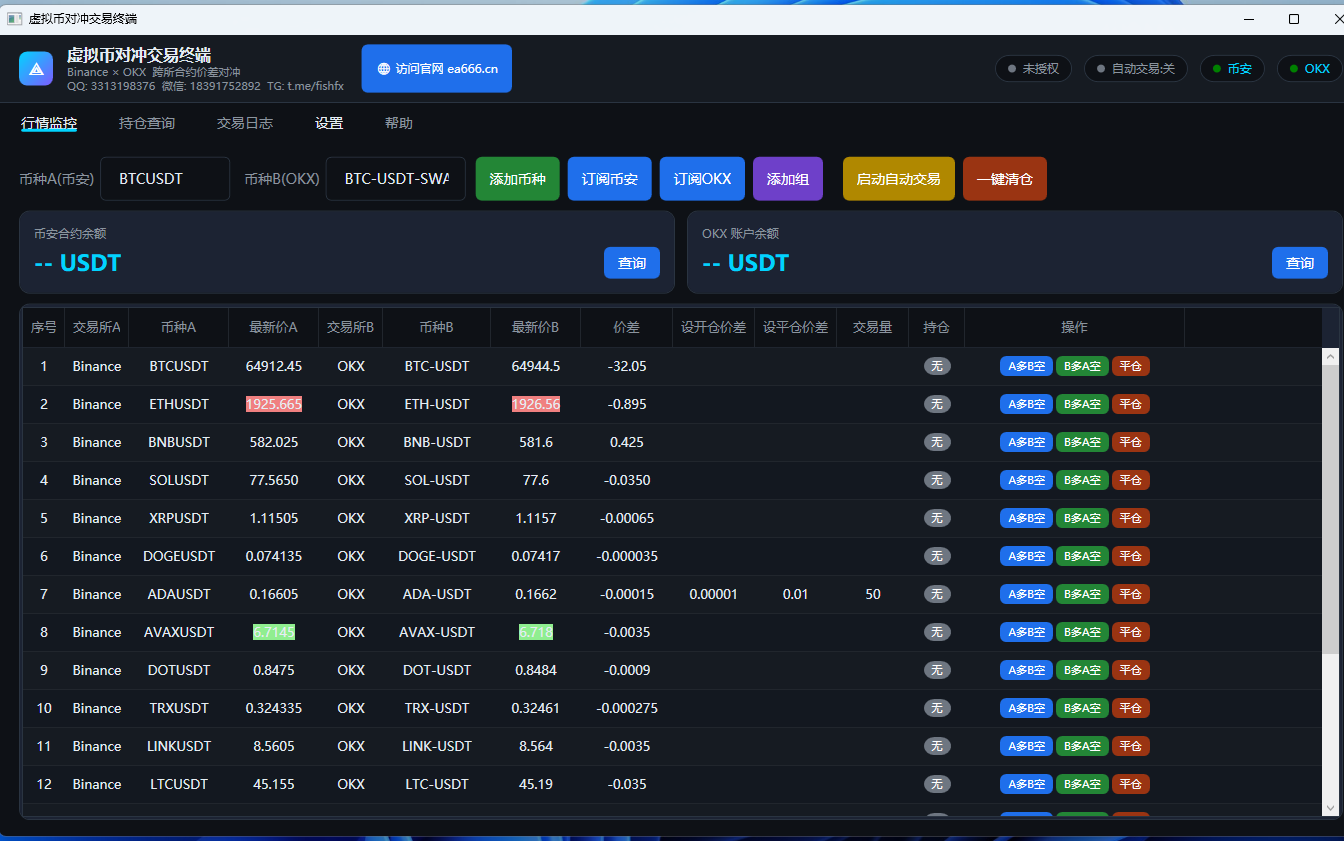The image size is (1344, 841).
Task: Click the 最新价A column header
Action: pos(274,327)
